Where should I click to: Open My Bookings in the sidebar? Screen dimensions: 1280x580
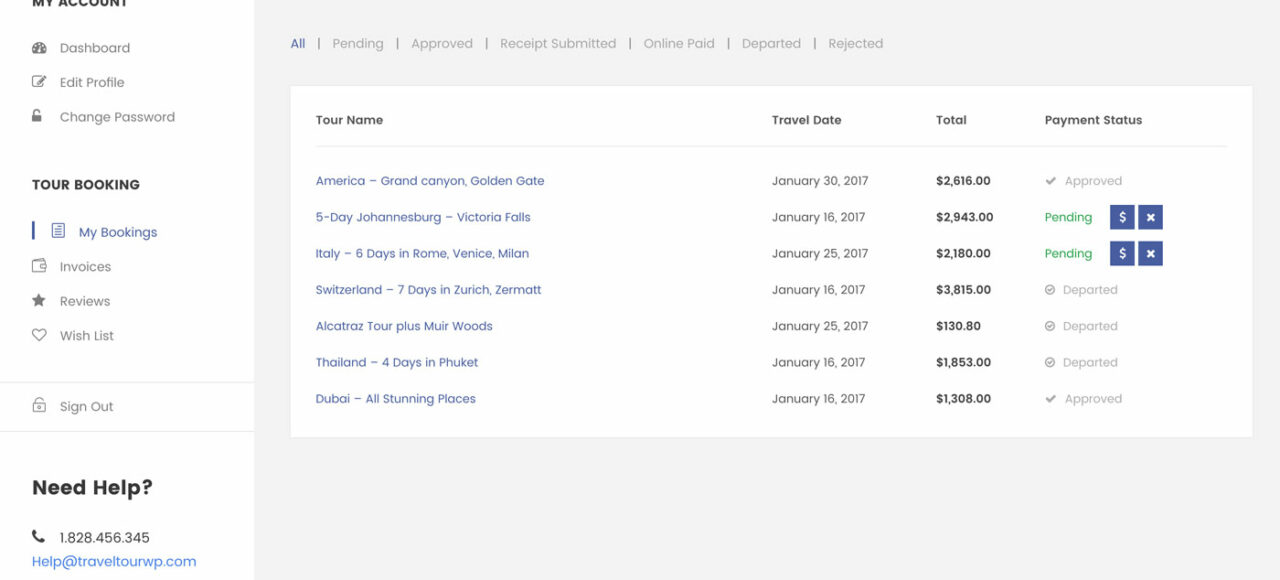pos(117,232)
